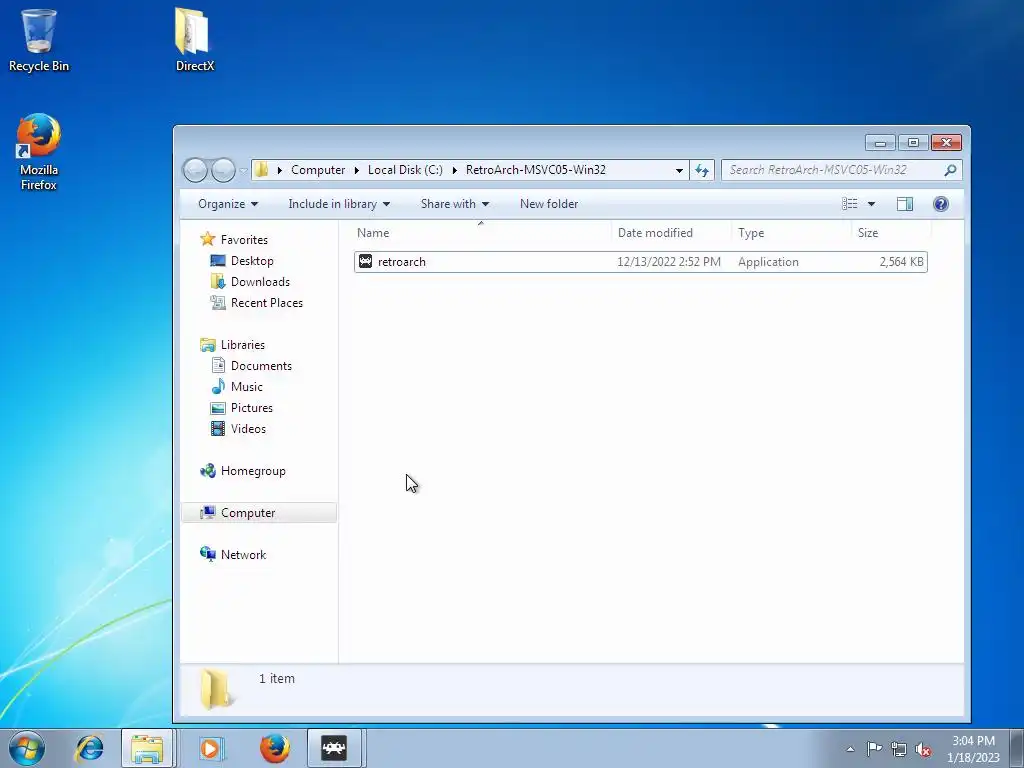Image resolution: width=1024 pixels, height=768 pixels.
Task: Expand the Computer breadcrumb arrow
Action: pos(357,170)
